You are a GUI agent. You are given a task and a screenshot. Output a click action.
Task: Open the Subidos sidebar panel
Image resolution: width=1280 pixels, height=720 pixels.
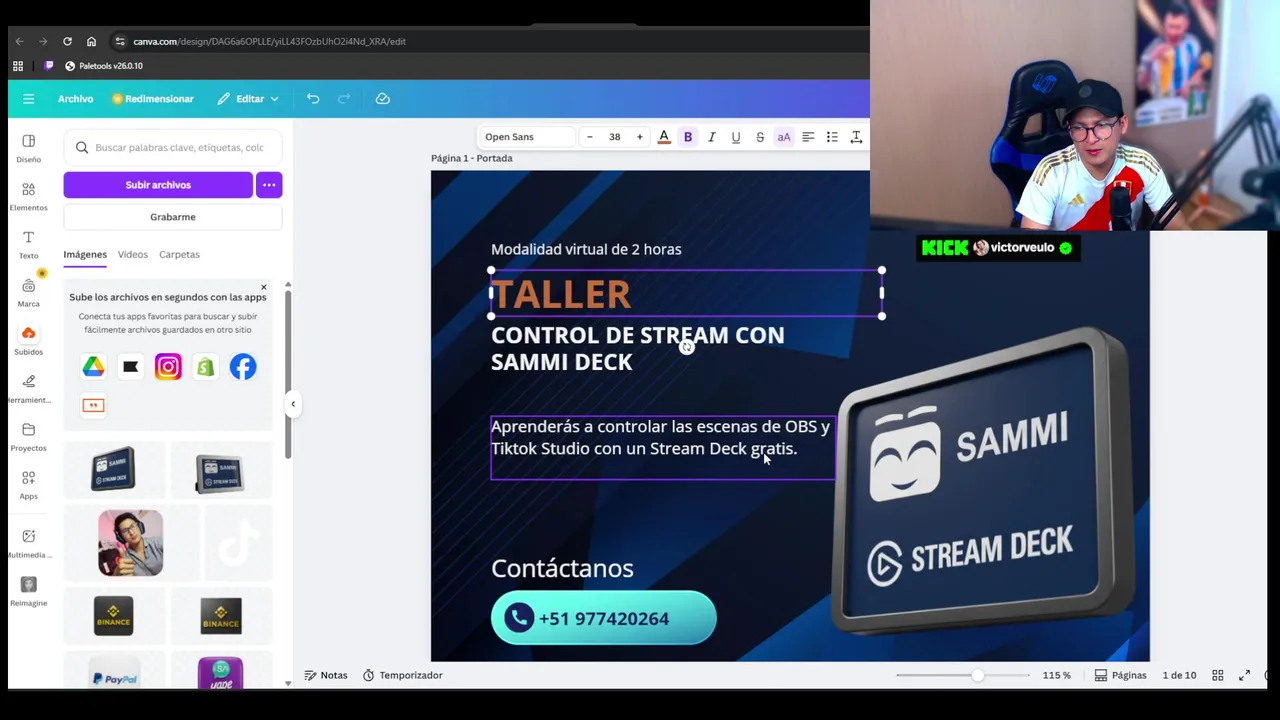click(28, 340)
